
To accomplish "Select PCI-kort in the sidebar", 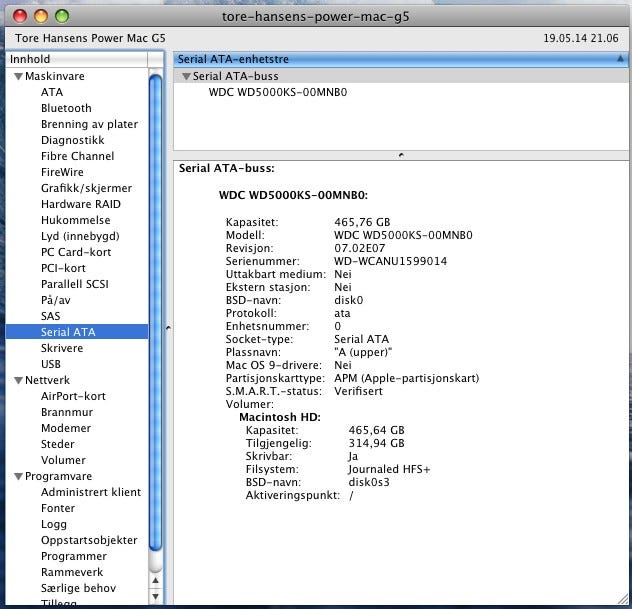I will tap(63, 268).
